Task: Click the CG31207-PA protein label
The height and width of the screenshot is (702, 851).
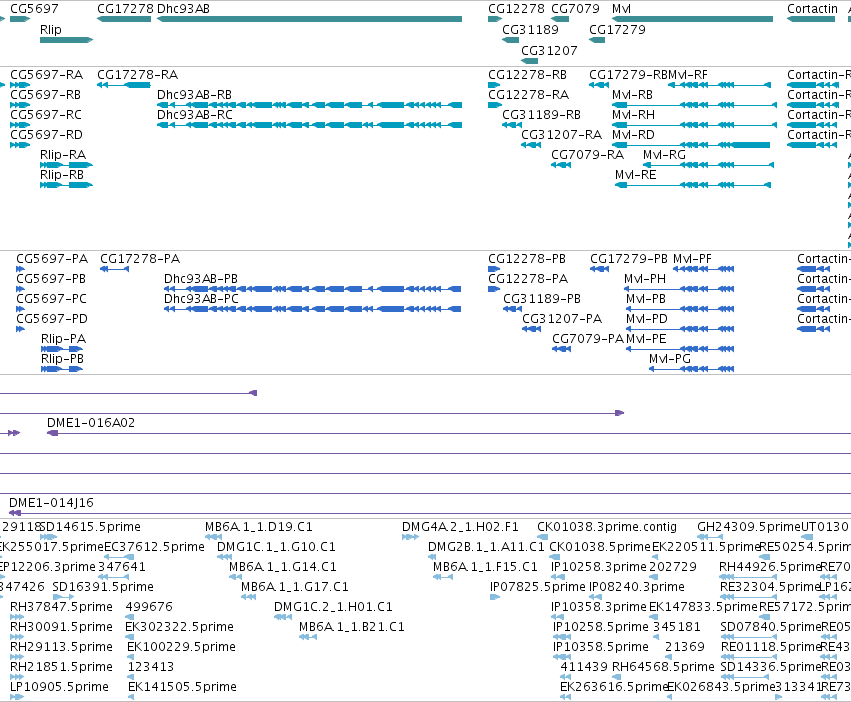Action: coord(562,319)
